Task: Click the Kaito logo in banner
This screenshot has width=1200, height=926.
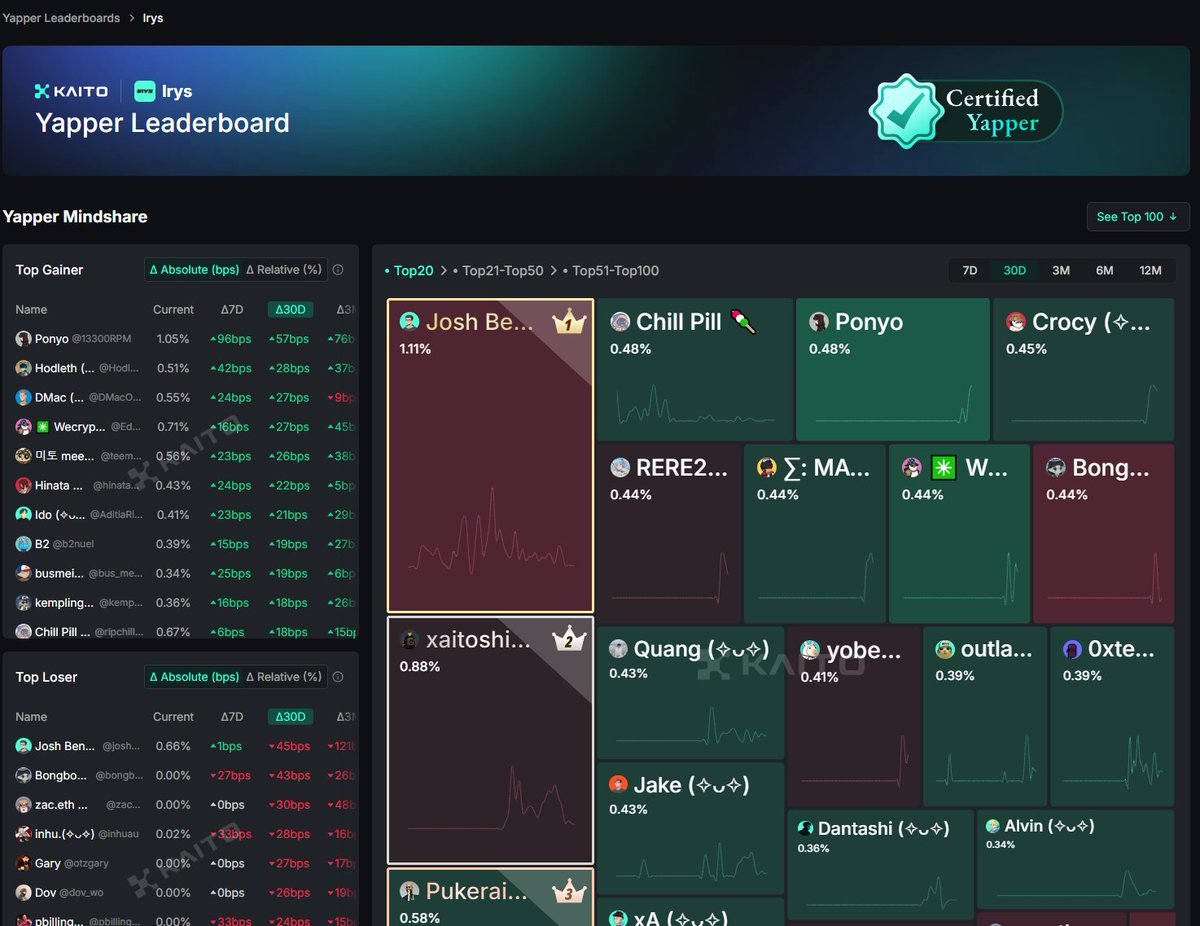Action: (x=71, y=91)
